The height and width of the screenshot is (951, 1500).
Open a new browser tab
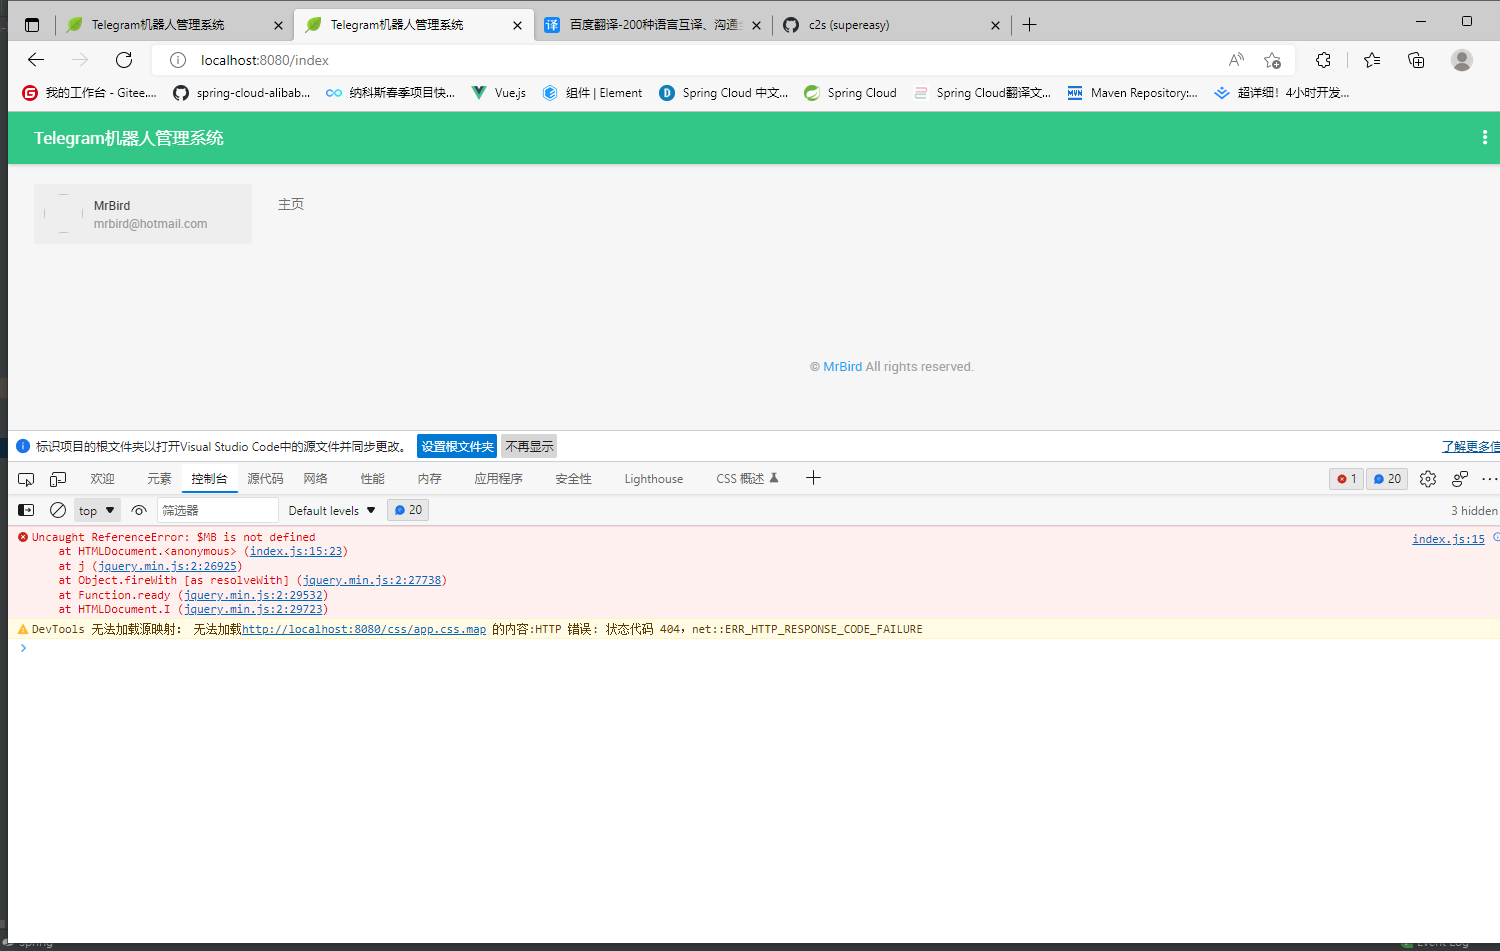click(1029, 25)
